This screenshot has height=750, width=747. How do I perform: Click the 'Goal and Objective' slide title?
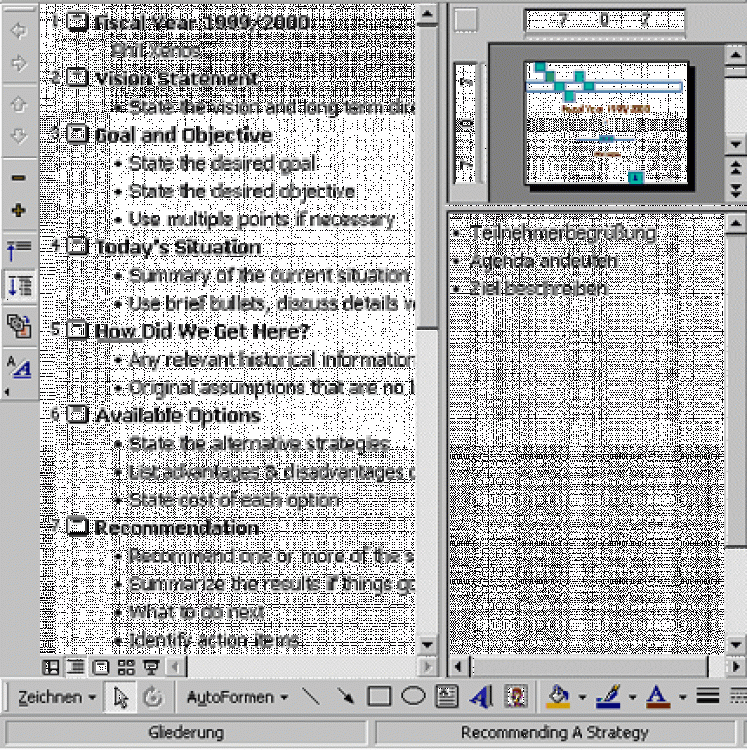pyautogui.click(x=183, y=135)
